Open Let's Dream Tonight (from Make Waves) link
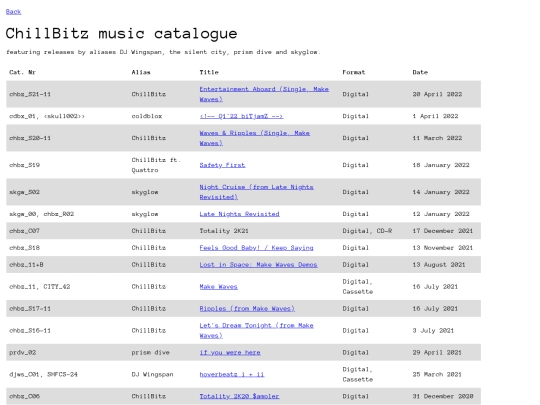Image resolution: width=540 pixels, height=405 pixels. tap(256, 330)
